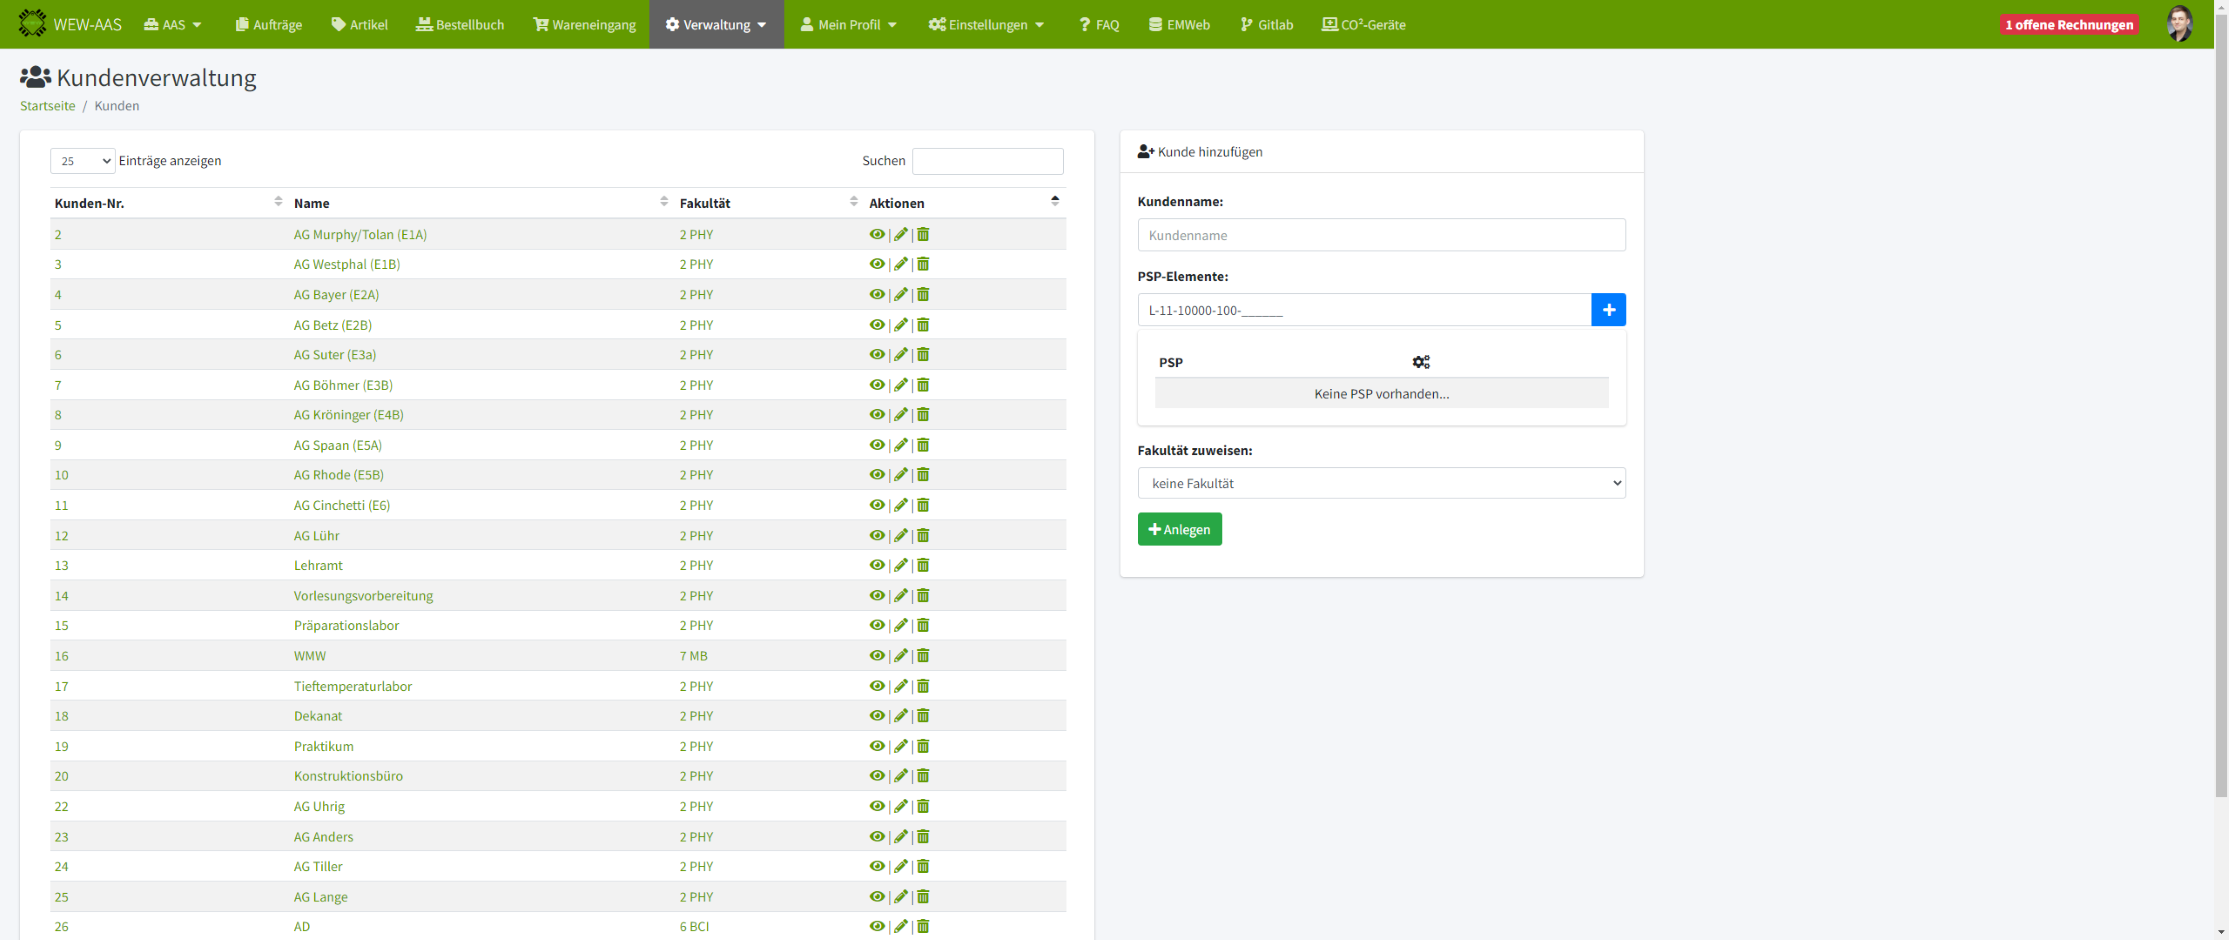View details of AG Murphy/Tolan via eye icon
Image resolution: width=2229 pixels, height=940 pixels.
[x=877, y=234]
